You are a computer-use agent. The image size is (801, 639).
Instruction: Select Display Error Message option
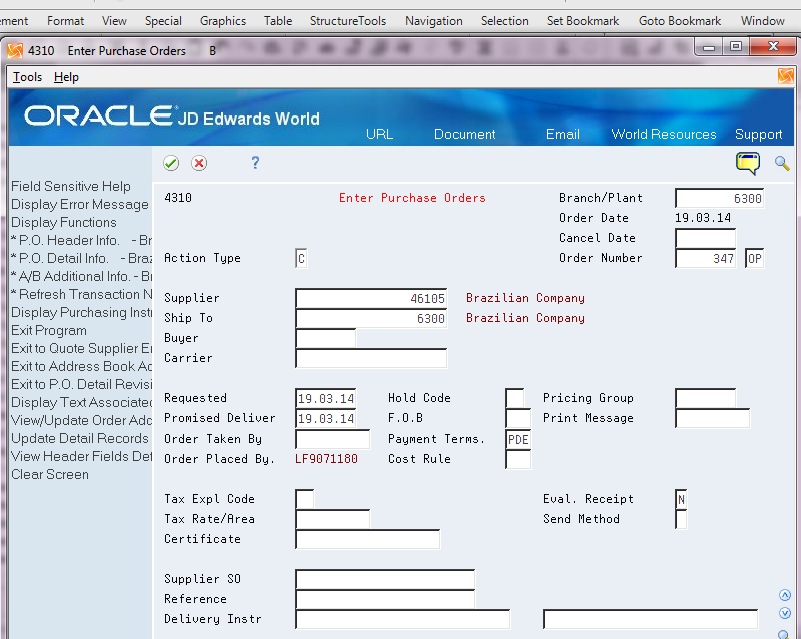click(x=80, y=204)
